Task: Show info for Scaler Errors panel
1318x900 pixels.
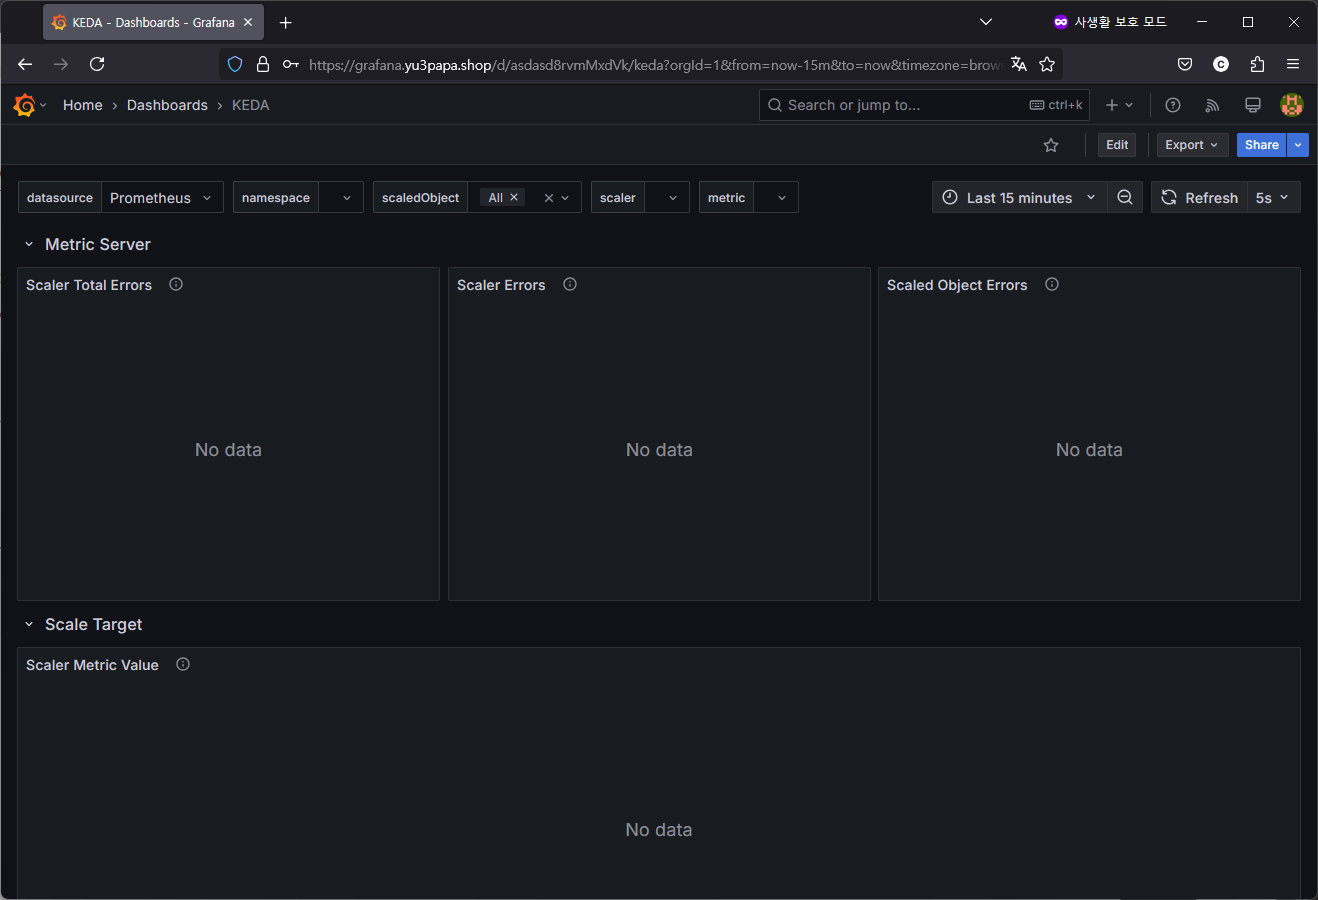Action: (x=570, y=284)
